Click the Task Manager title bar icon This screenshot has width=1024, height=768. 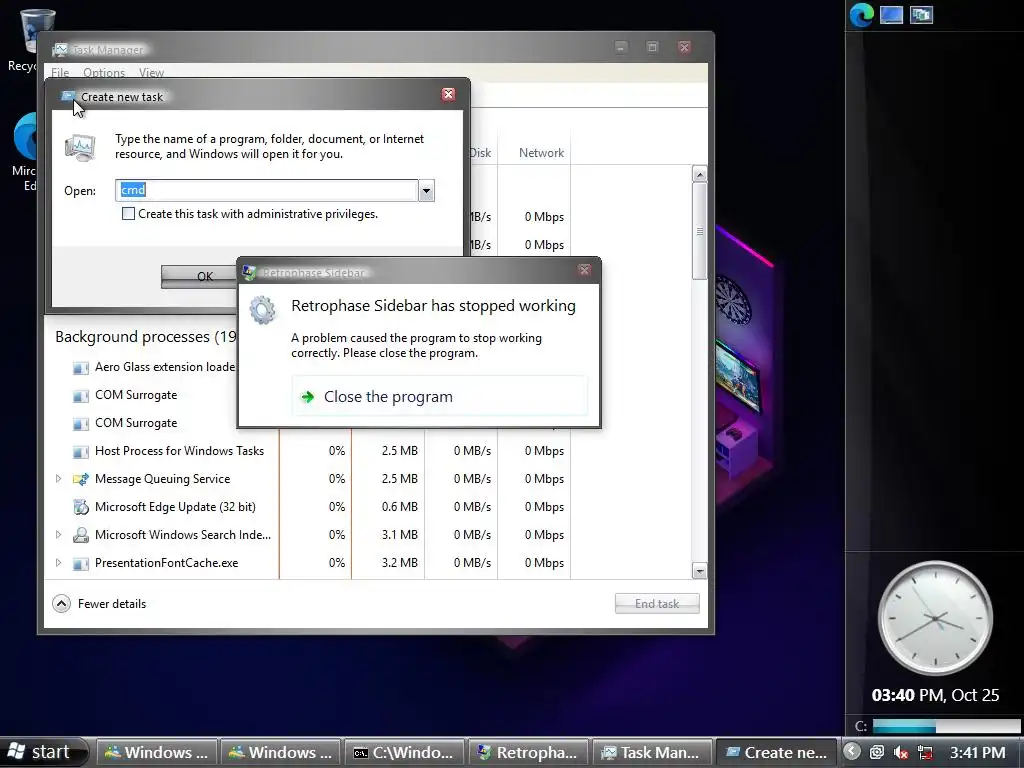tap(61, 50)
